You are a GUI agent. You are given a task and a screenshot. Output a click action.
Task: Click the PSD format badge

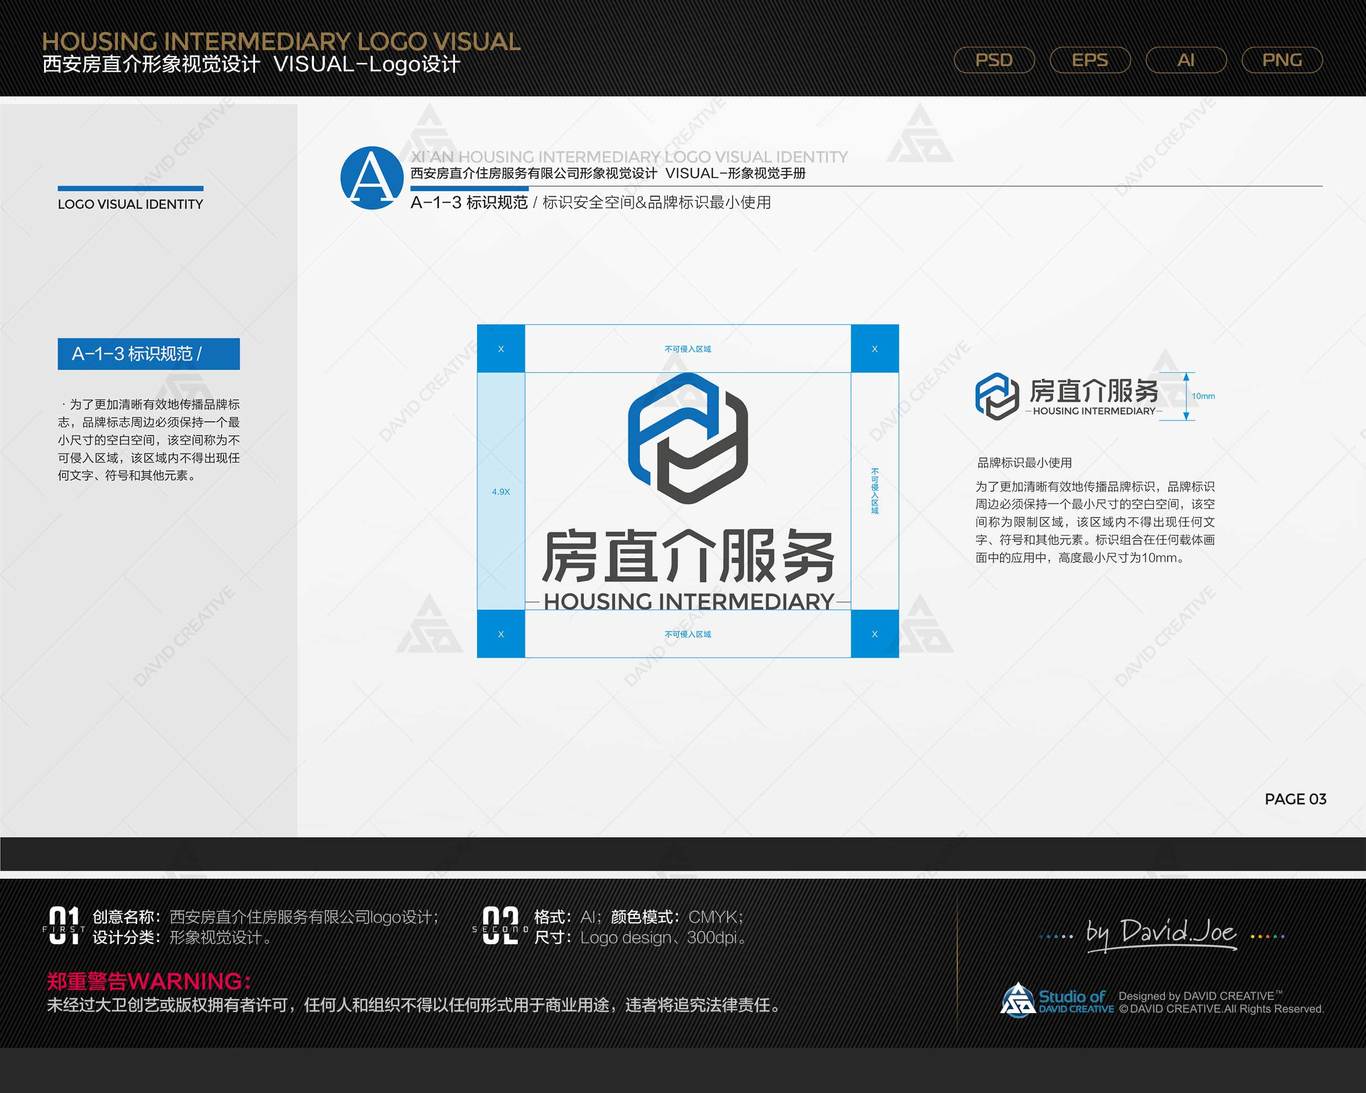pos(994,60)
